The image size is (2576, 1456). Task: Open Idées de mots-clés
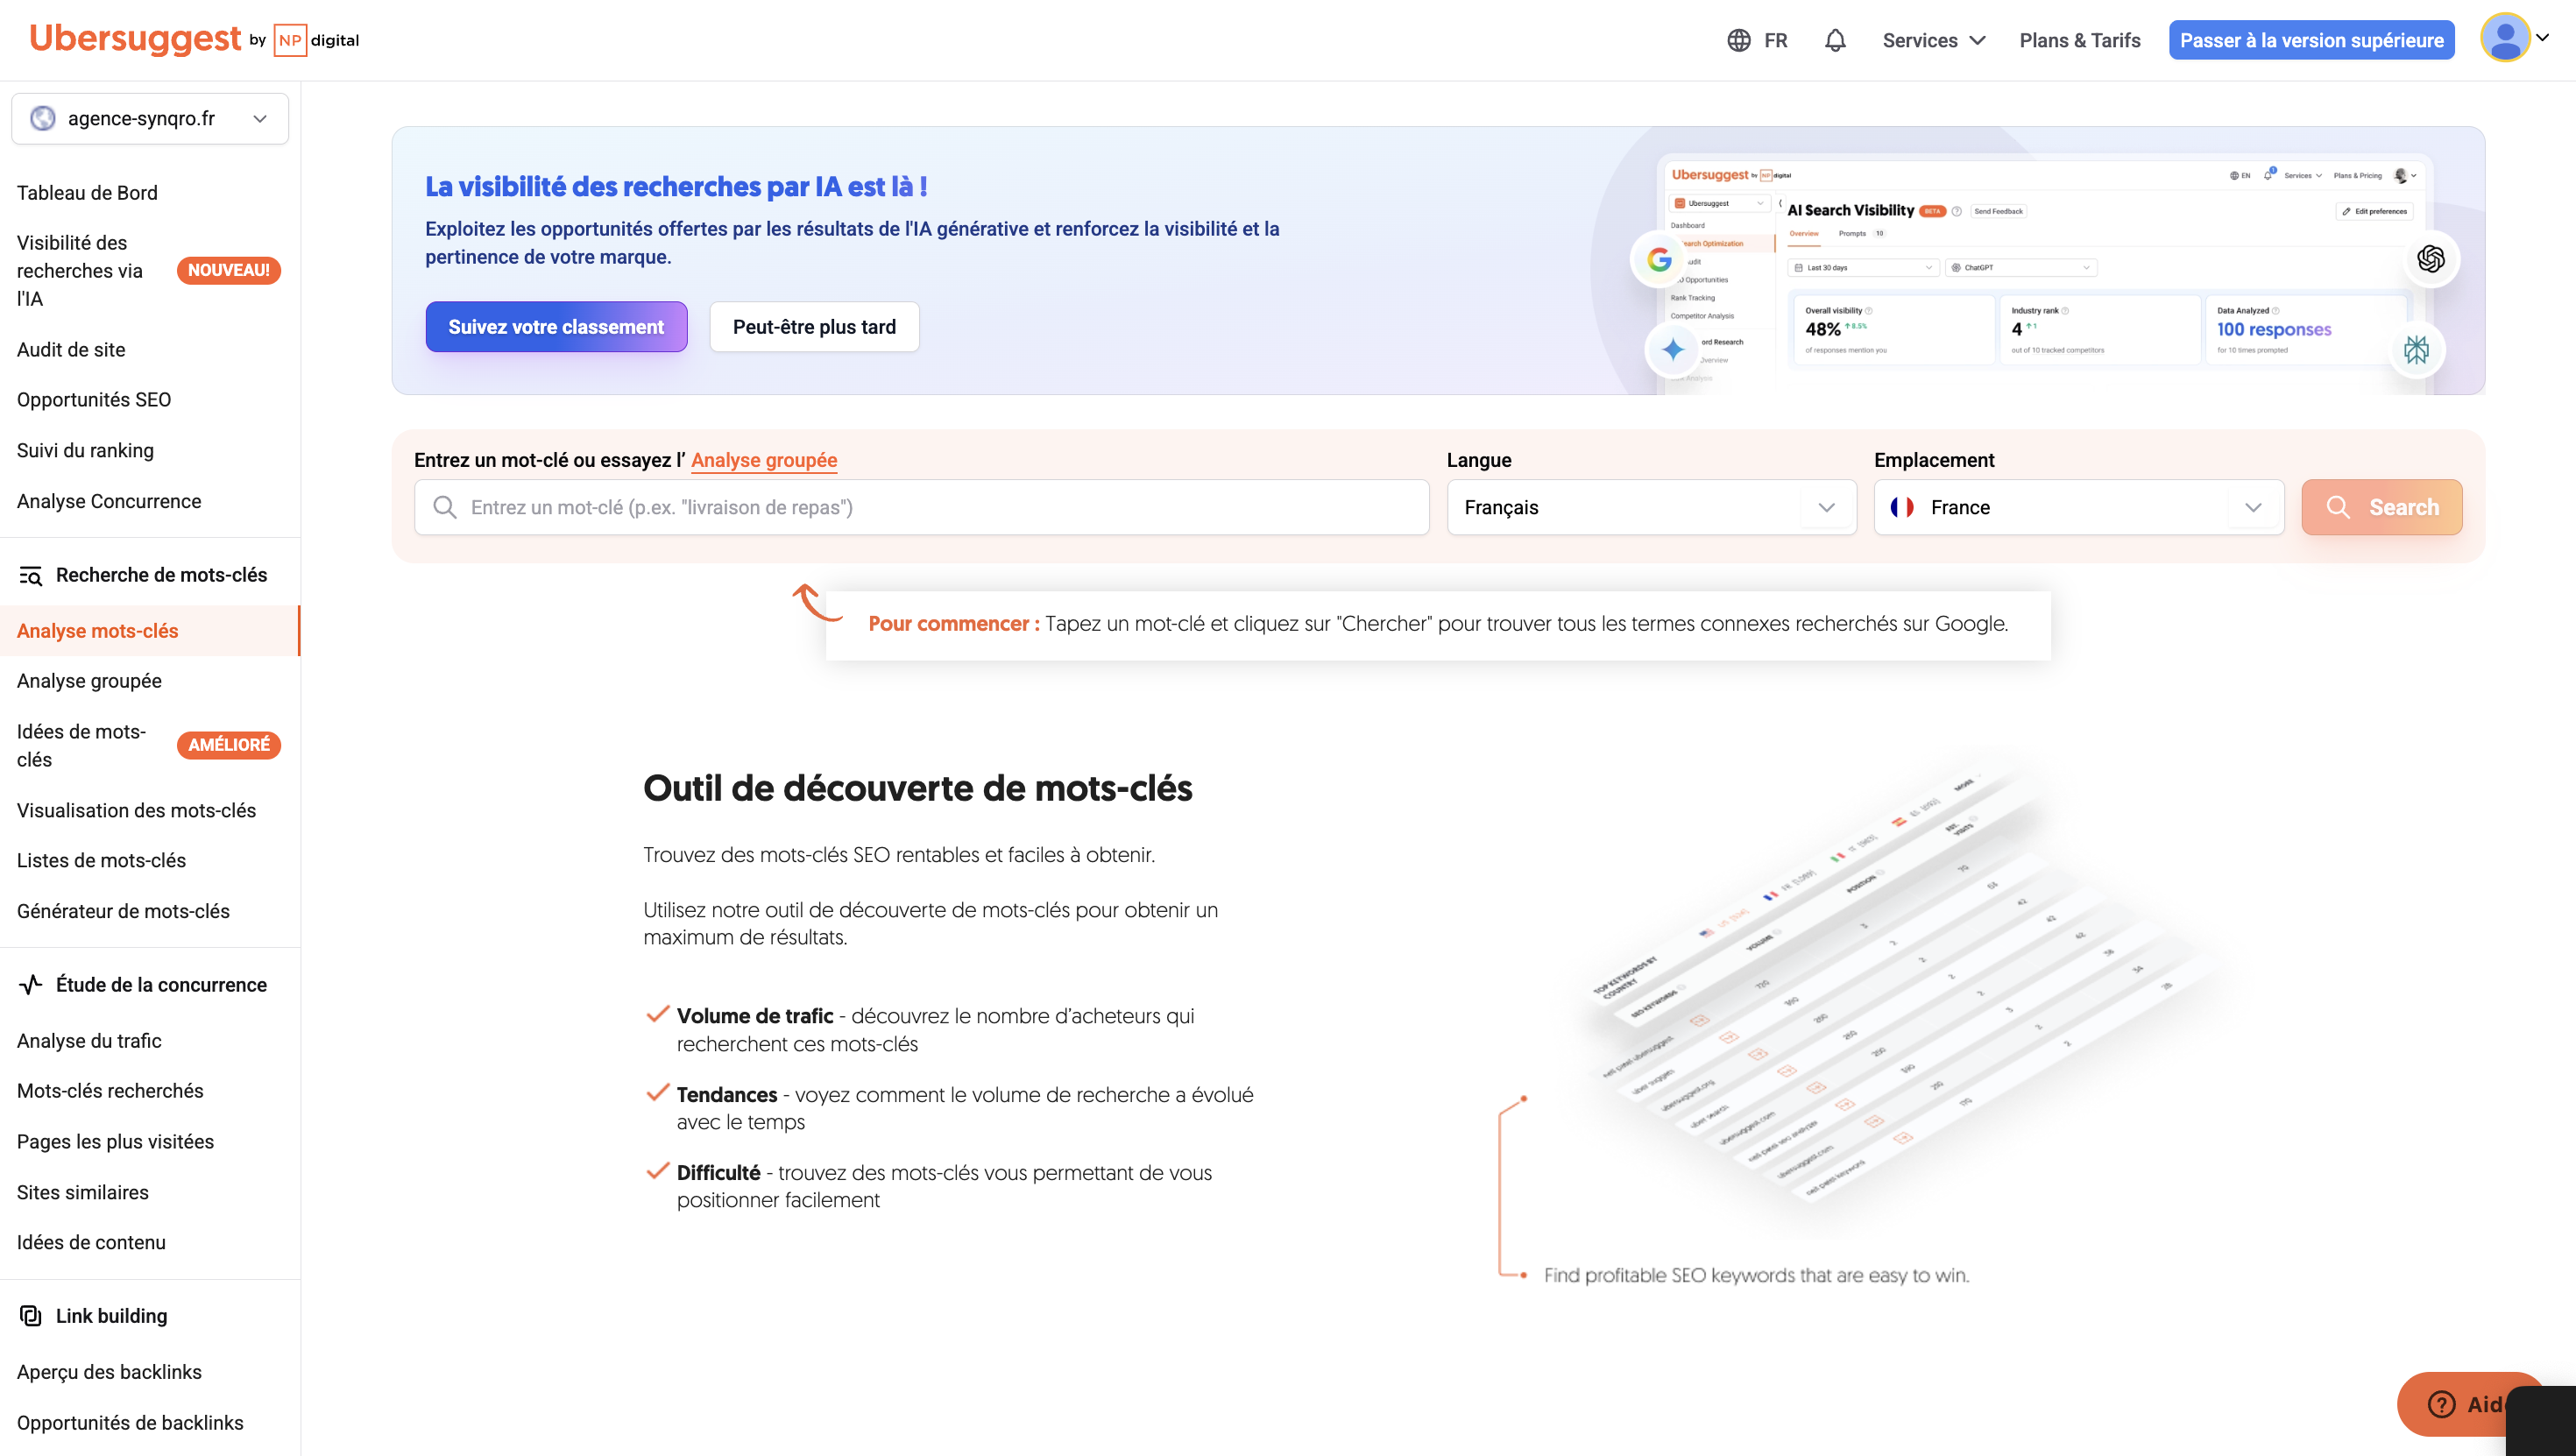[x=82, y=745]
